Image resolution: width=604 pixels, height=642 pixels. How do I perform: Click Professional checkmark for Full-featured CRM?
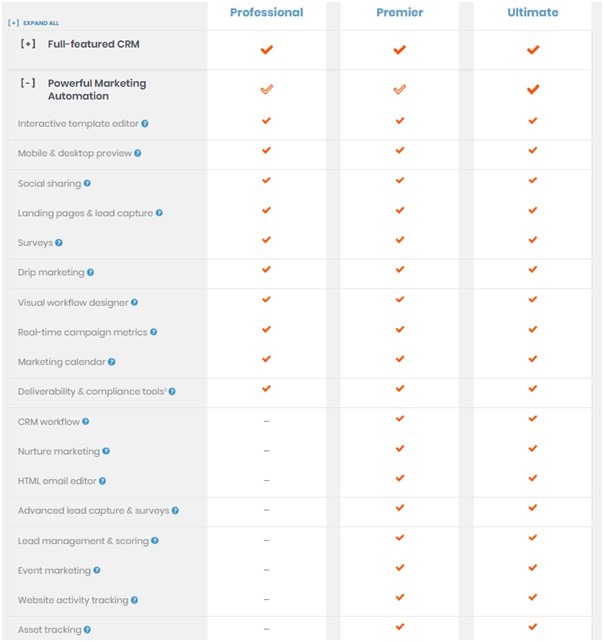[x=267, y=50]
